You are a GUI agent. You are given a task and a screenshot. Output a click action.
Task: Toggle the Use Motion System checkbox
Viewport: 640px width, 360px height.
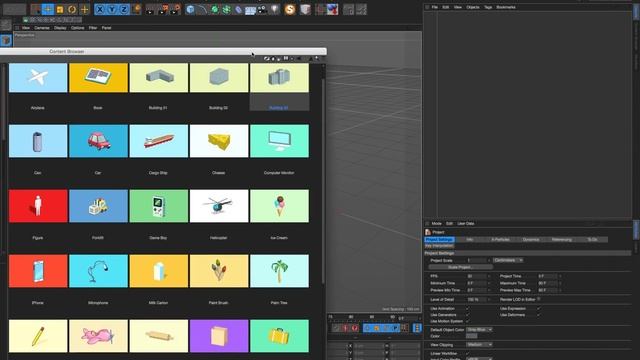click(468, 321)
